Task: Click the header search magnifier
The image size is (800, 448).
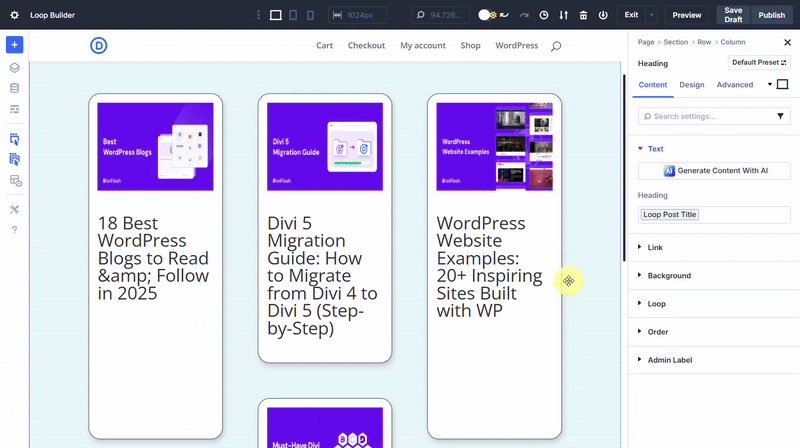Action: (x=556, y=46)
